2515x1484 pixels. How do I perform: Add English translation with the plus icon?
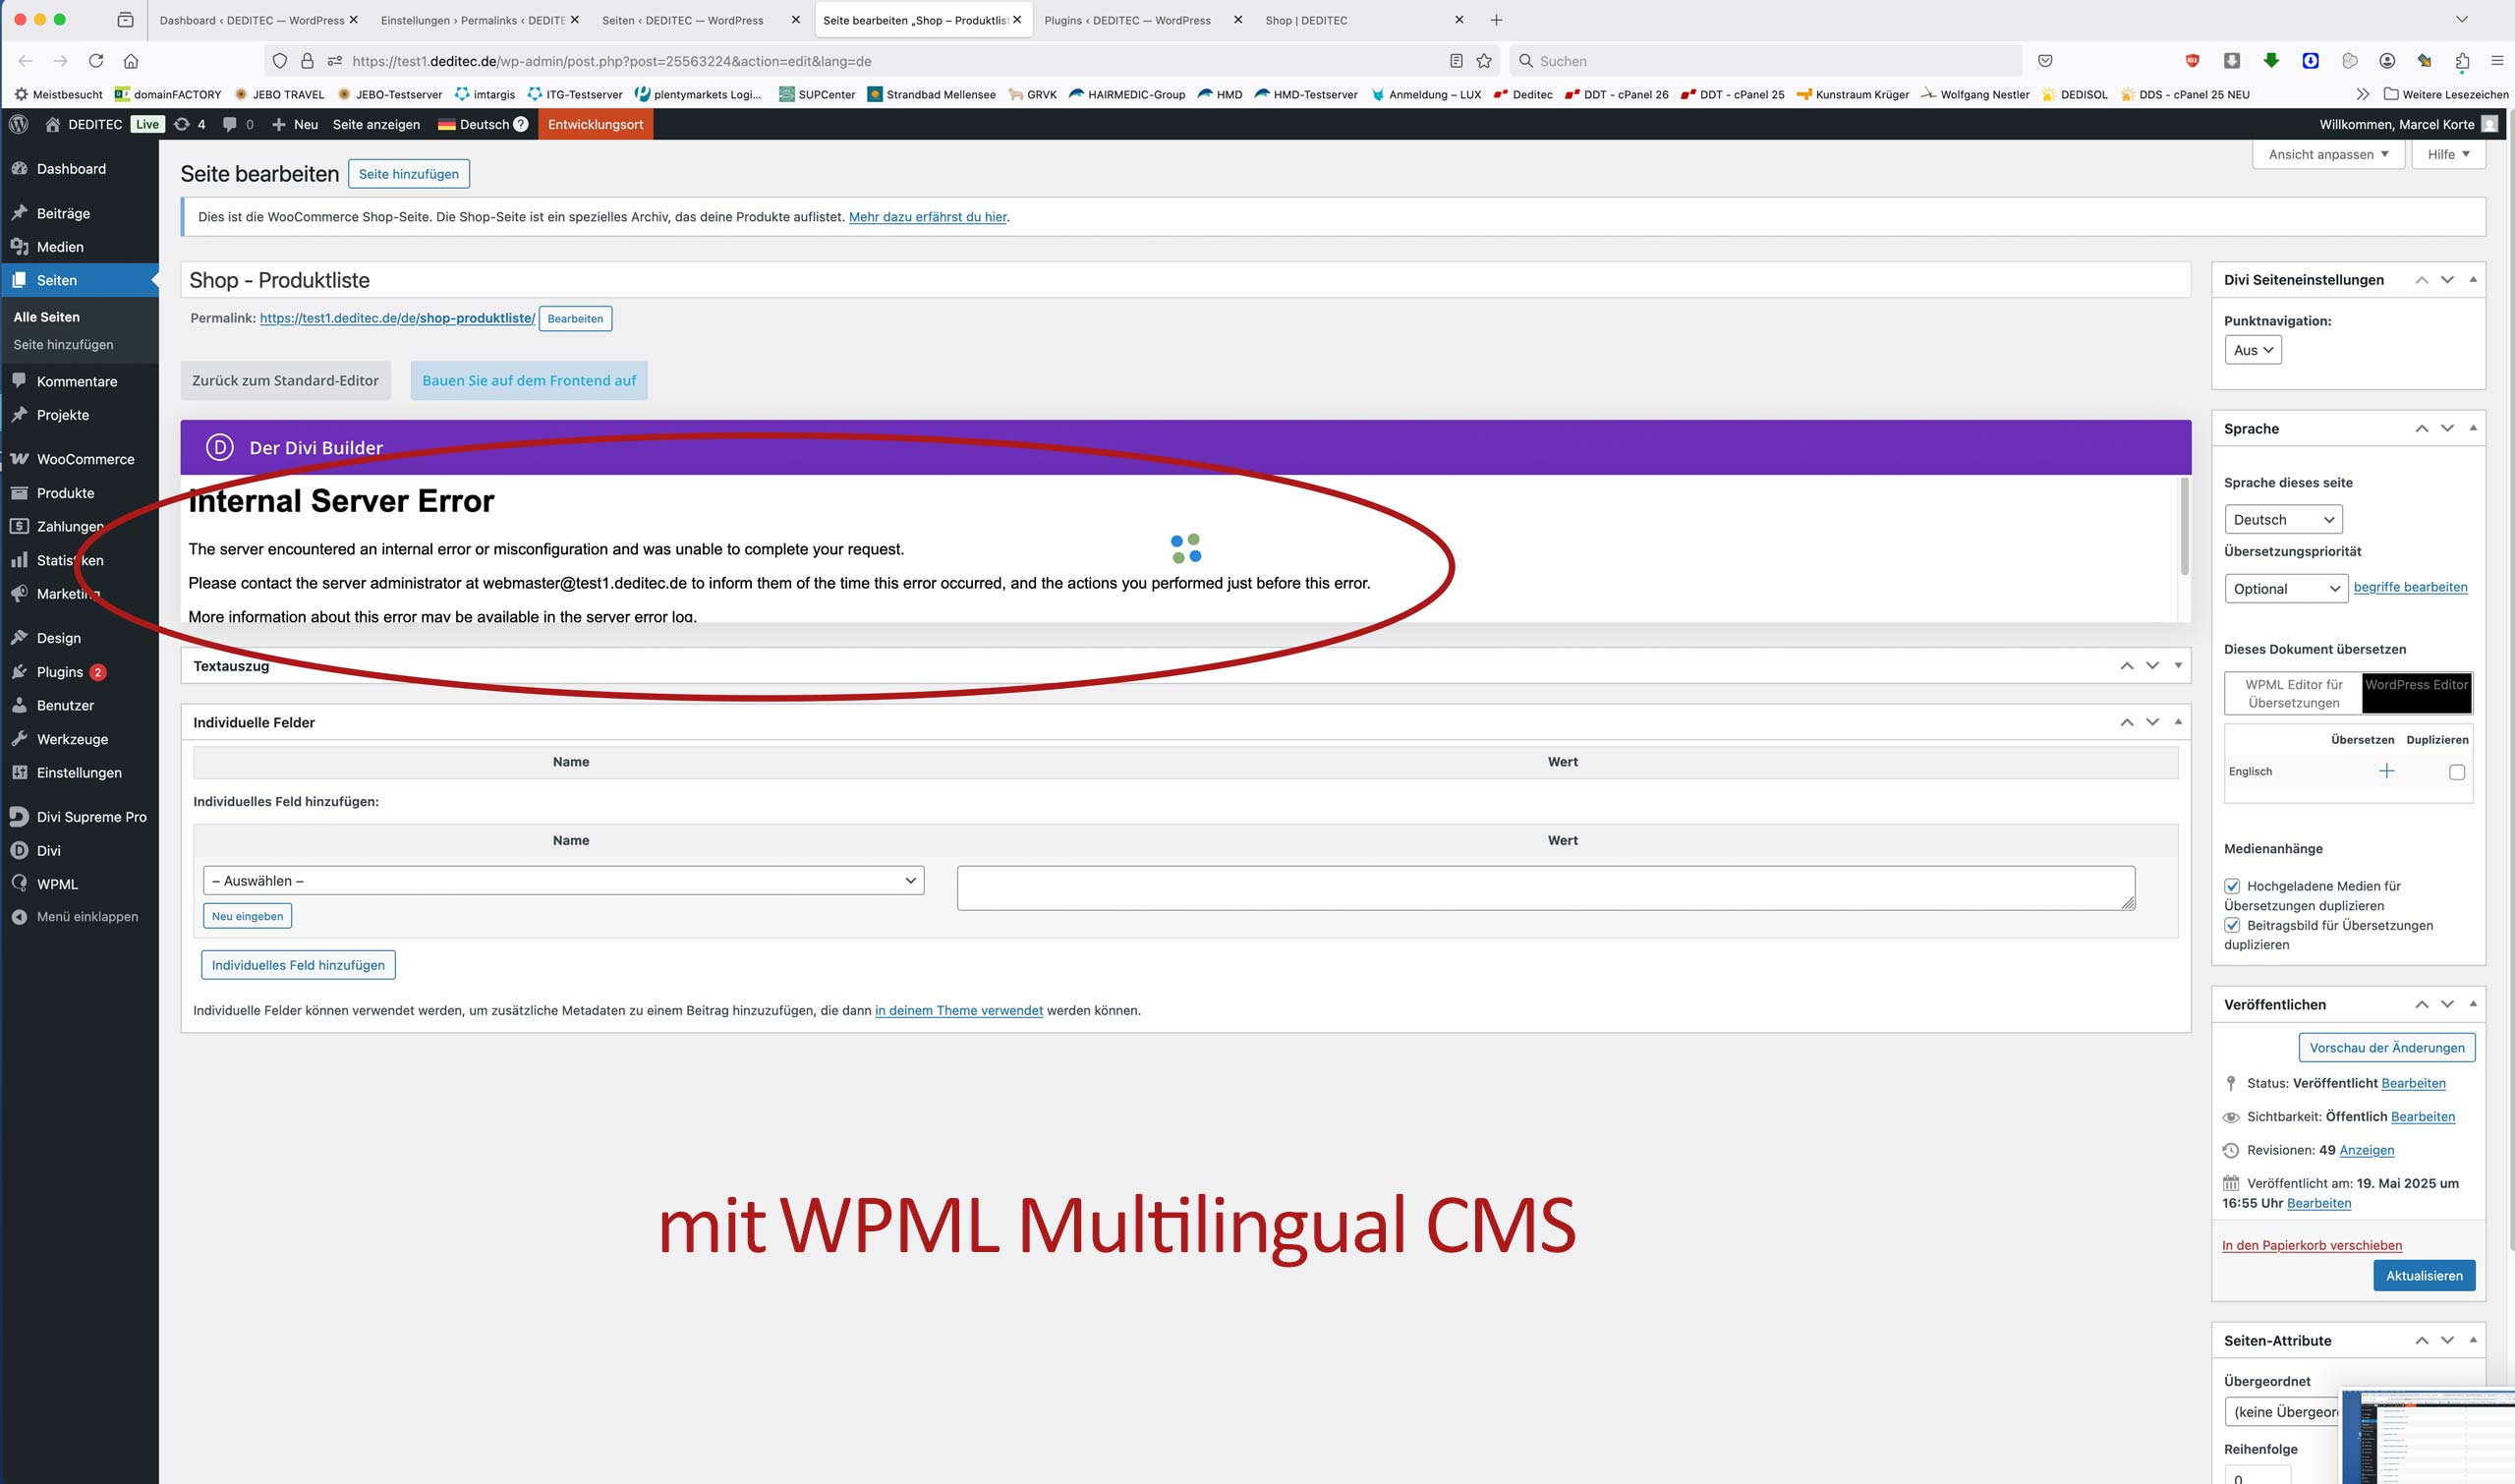[2387, 771]
